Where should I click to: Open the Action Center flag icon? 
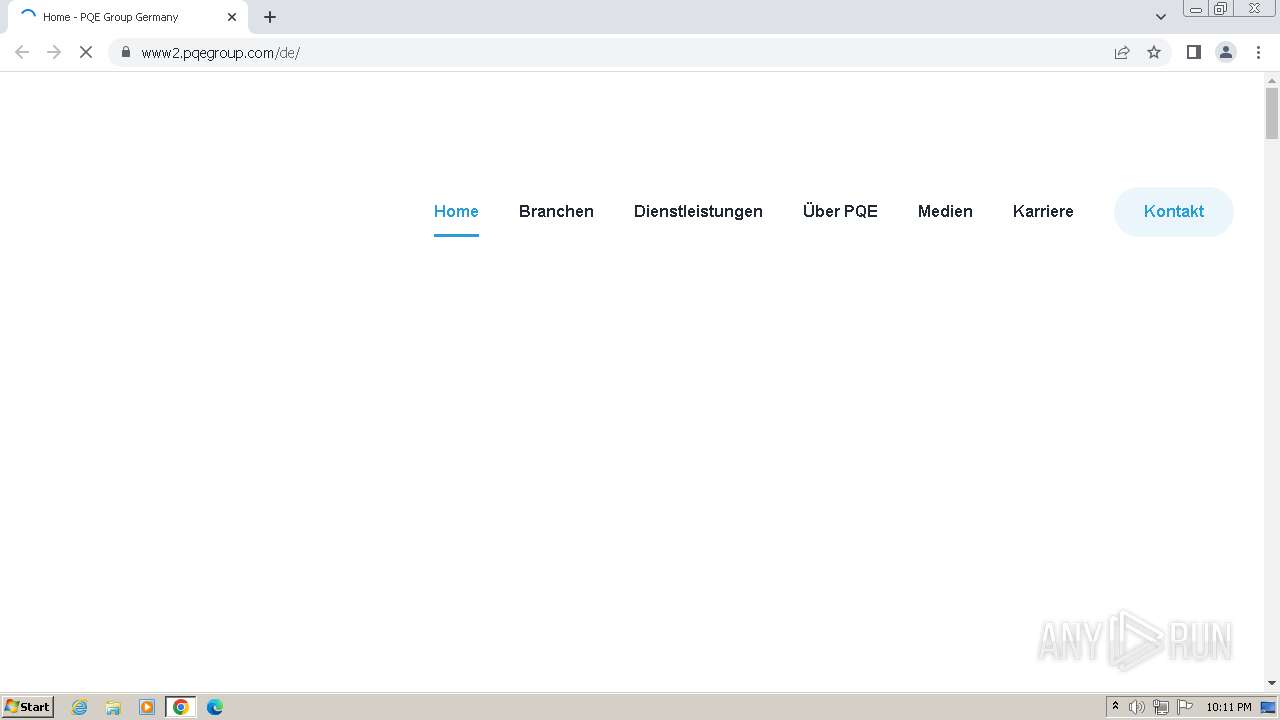point(1185,707)
